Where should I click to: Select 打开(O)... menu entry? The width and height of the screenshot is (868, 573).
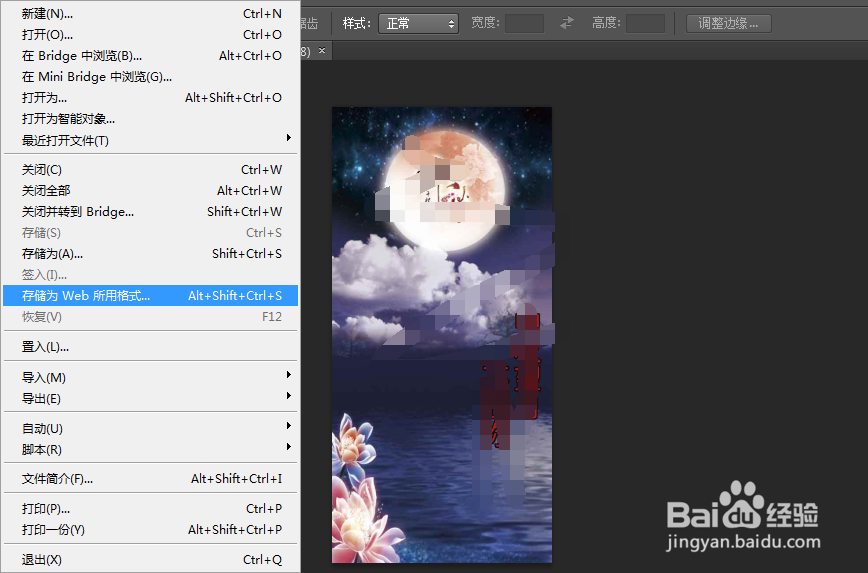pos(151,35)
